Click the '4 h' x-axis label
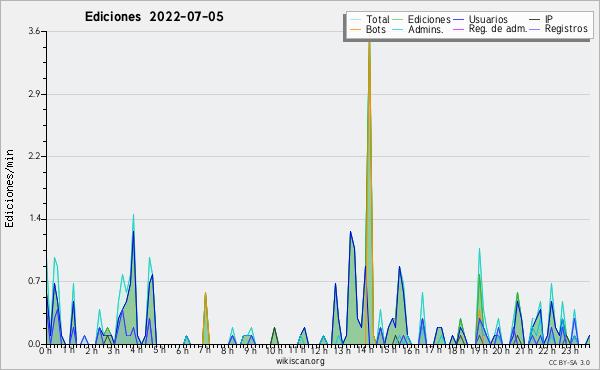Viewport: 600px width, 370px height. [x=136, y=350]
